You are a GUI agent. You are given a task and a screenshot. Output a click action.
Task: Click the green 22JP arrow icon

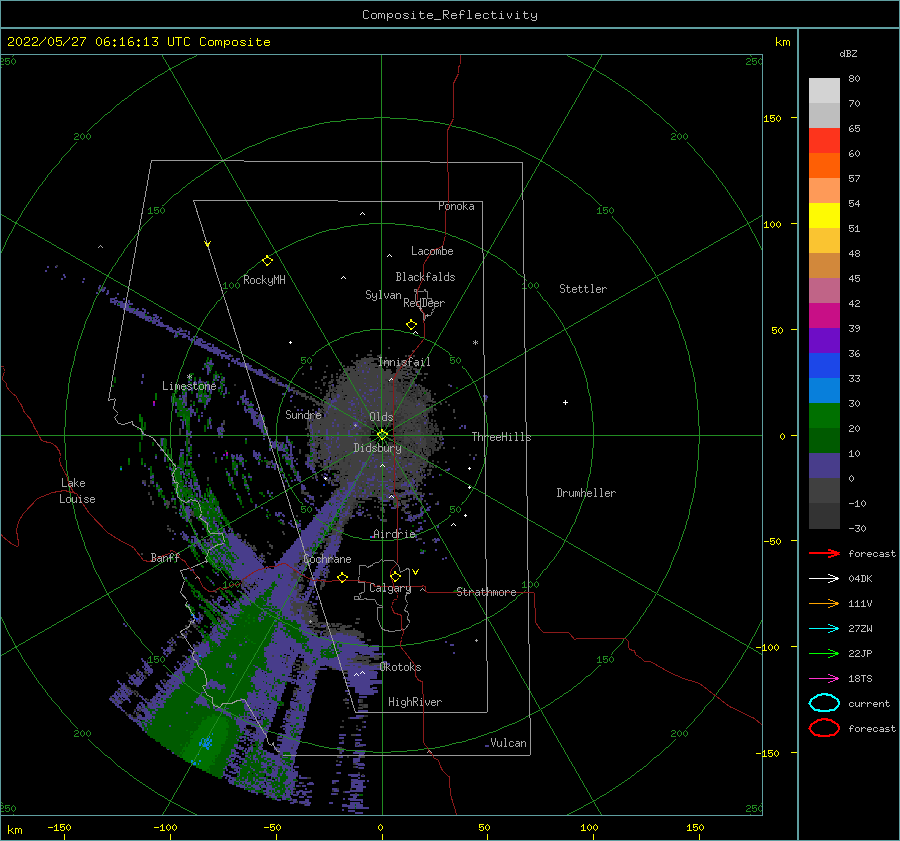[x=824, y=653]
